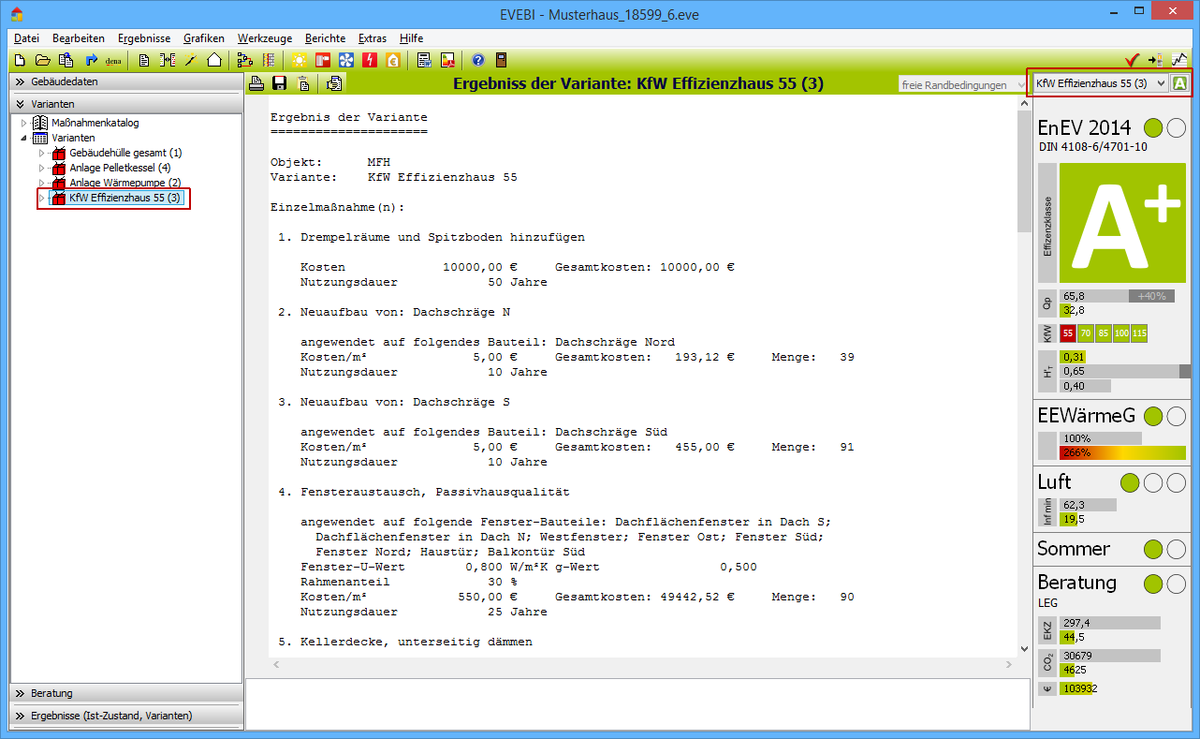Click the house building icon in toolbar
This screenshot has width=1200, height=739.
(213, 60)
